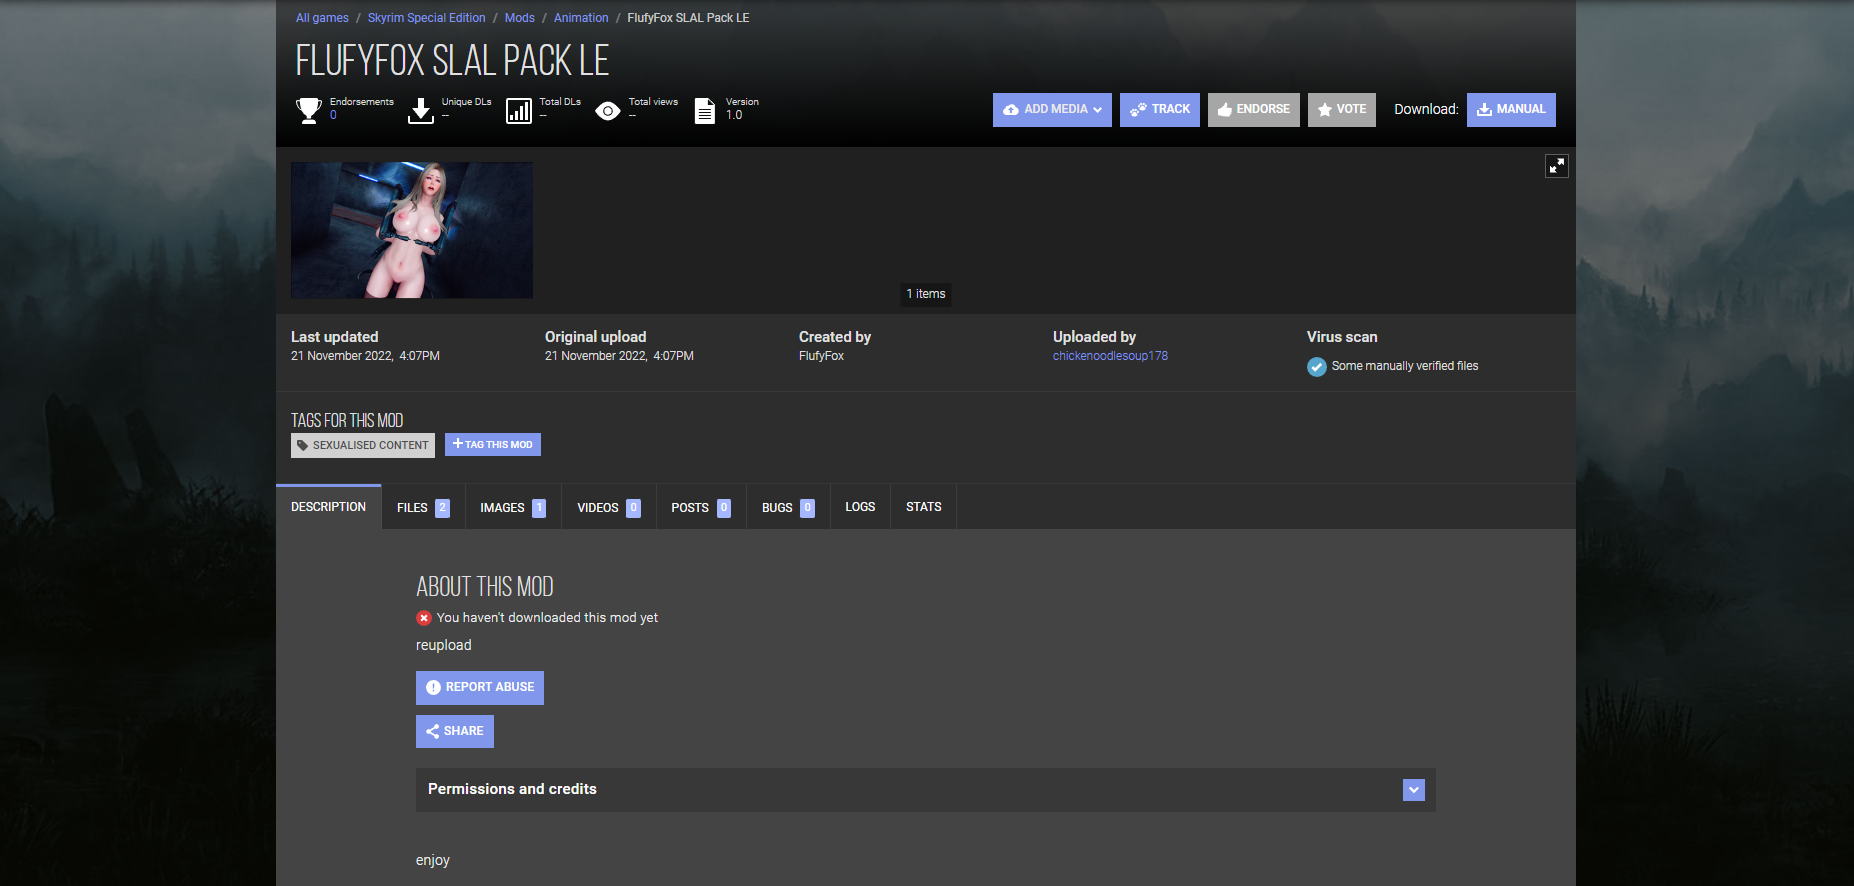Switch to the Description tab
This screenshot has height=886, width=1854.
[x=328, y=507]
